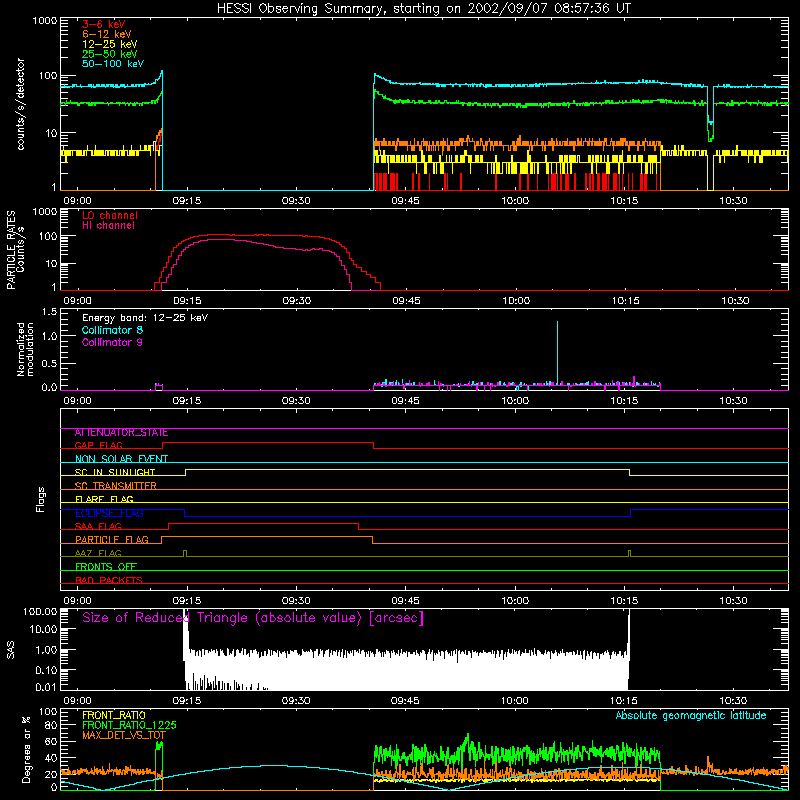Select the yellow 'FRONT_RATIO' legend label
Viewport: 800px width, 800px height.
click(114, 715)
